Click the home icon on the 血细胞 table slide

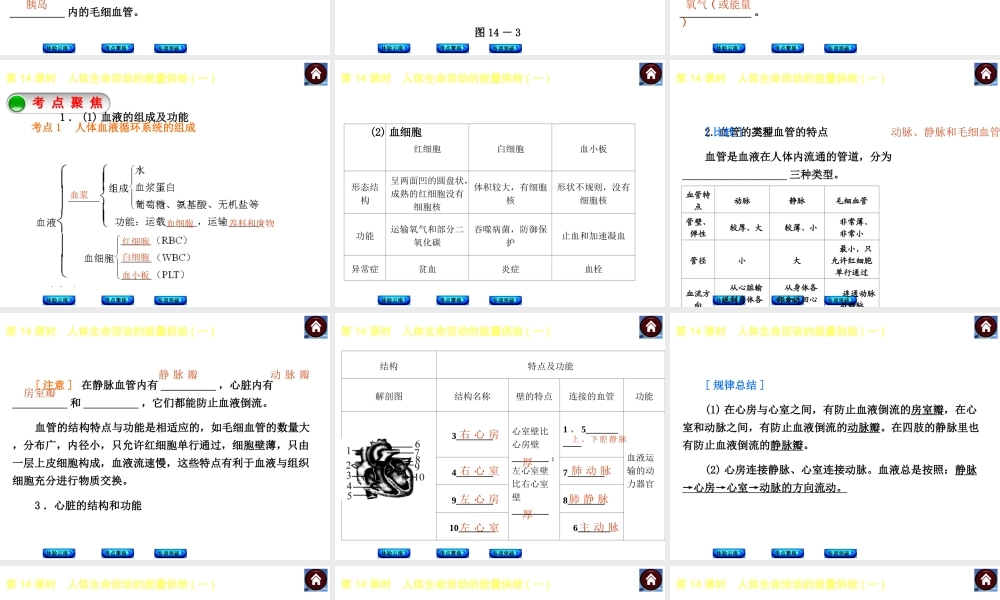click(651, 74)
